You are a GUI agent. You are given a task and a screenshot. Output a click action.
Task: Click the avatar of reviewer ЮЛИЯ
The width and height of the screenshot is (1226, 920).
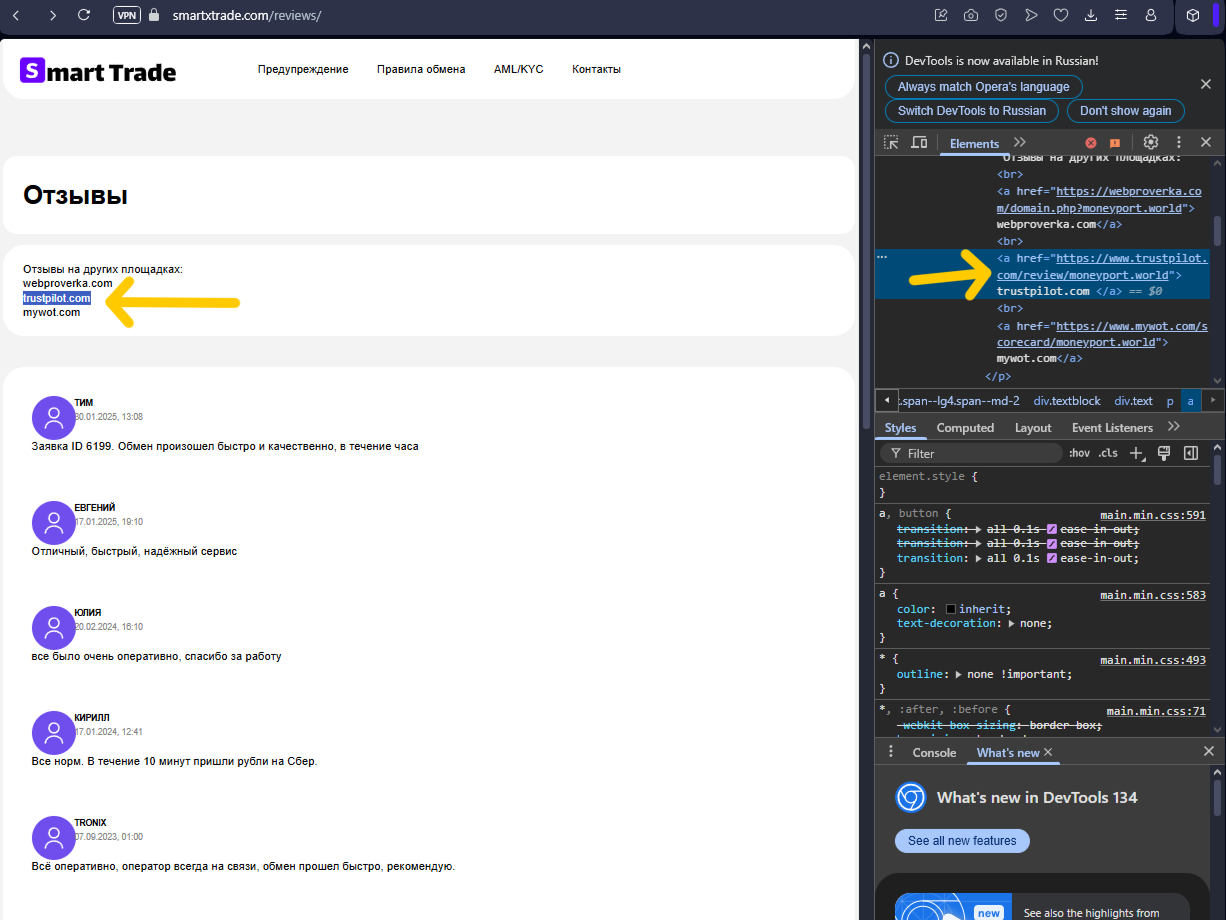coord(53,627)
